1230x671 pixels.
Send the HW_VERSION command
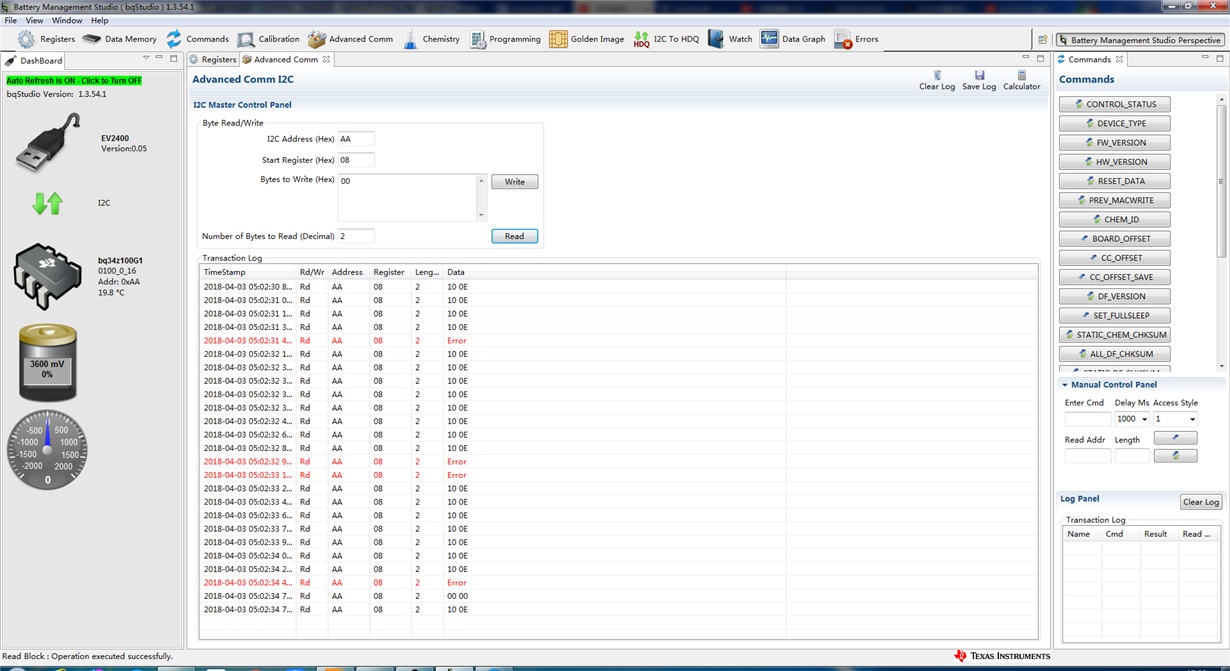coord(1115,161)
